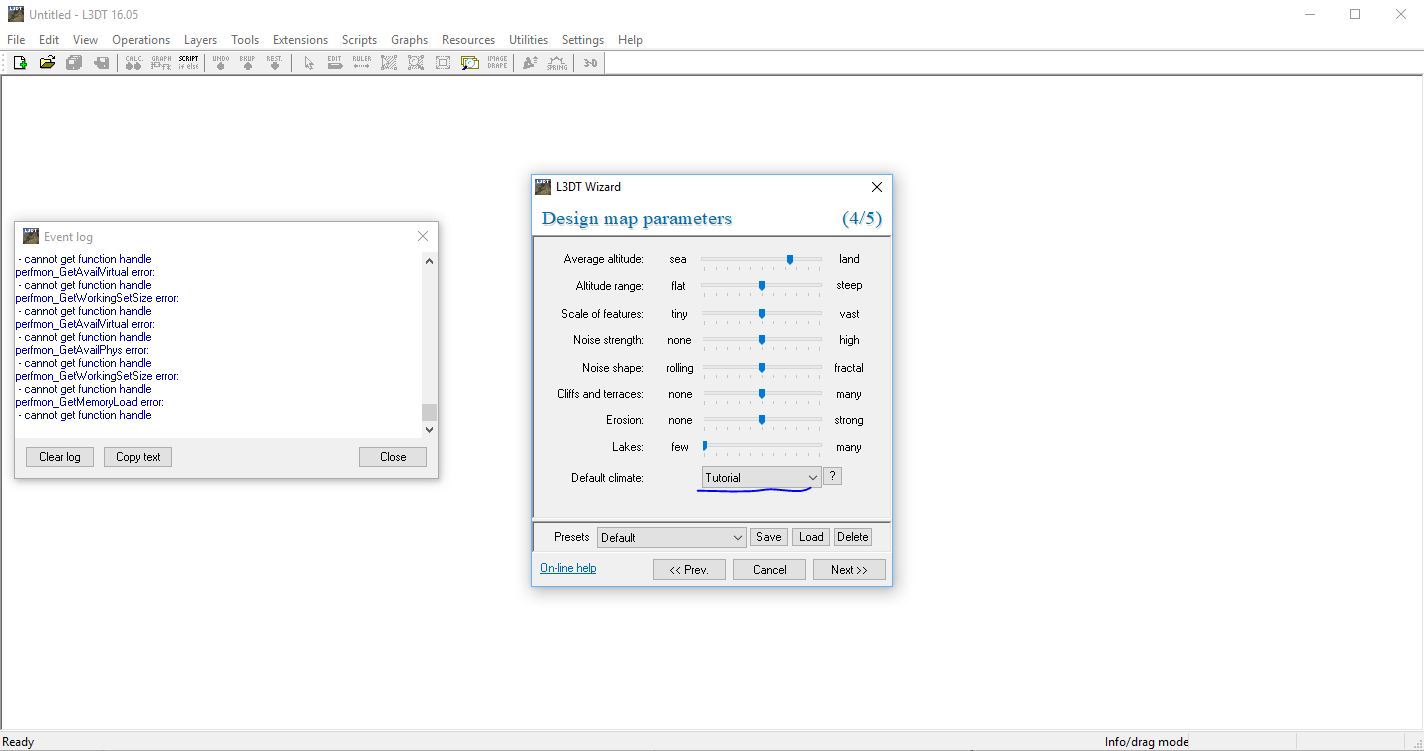Viewport: 1424px width, 751px height.
Task: Open the Resources menu
Action: [468, 40]
